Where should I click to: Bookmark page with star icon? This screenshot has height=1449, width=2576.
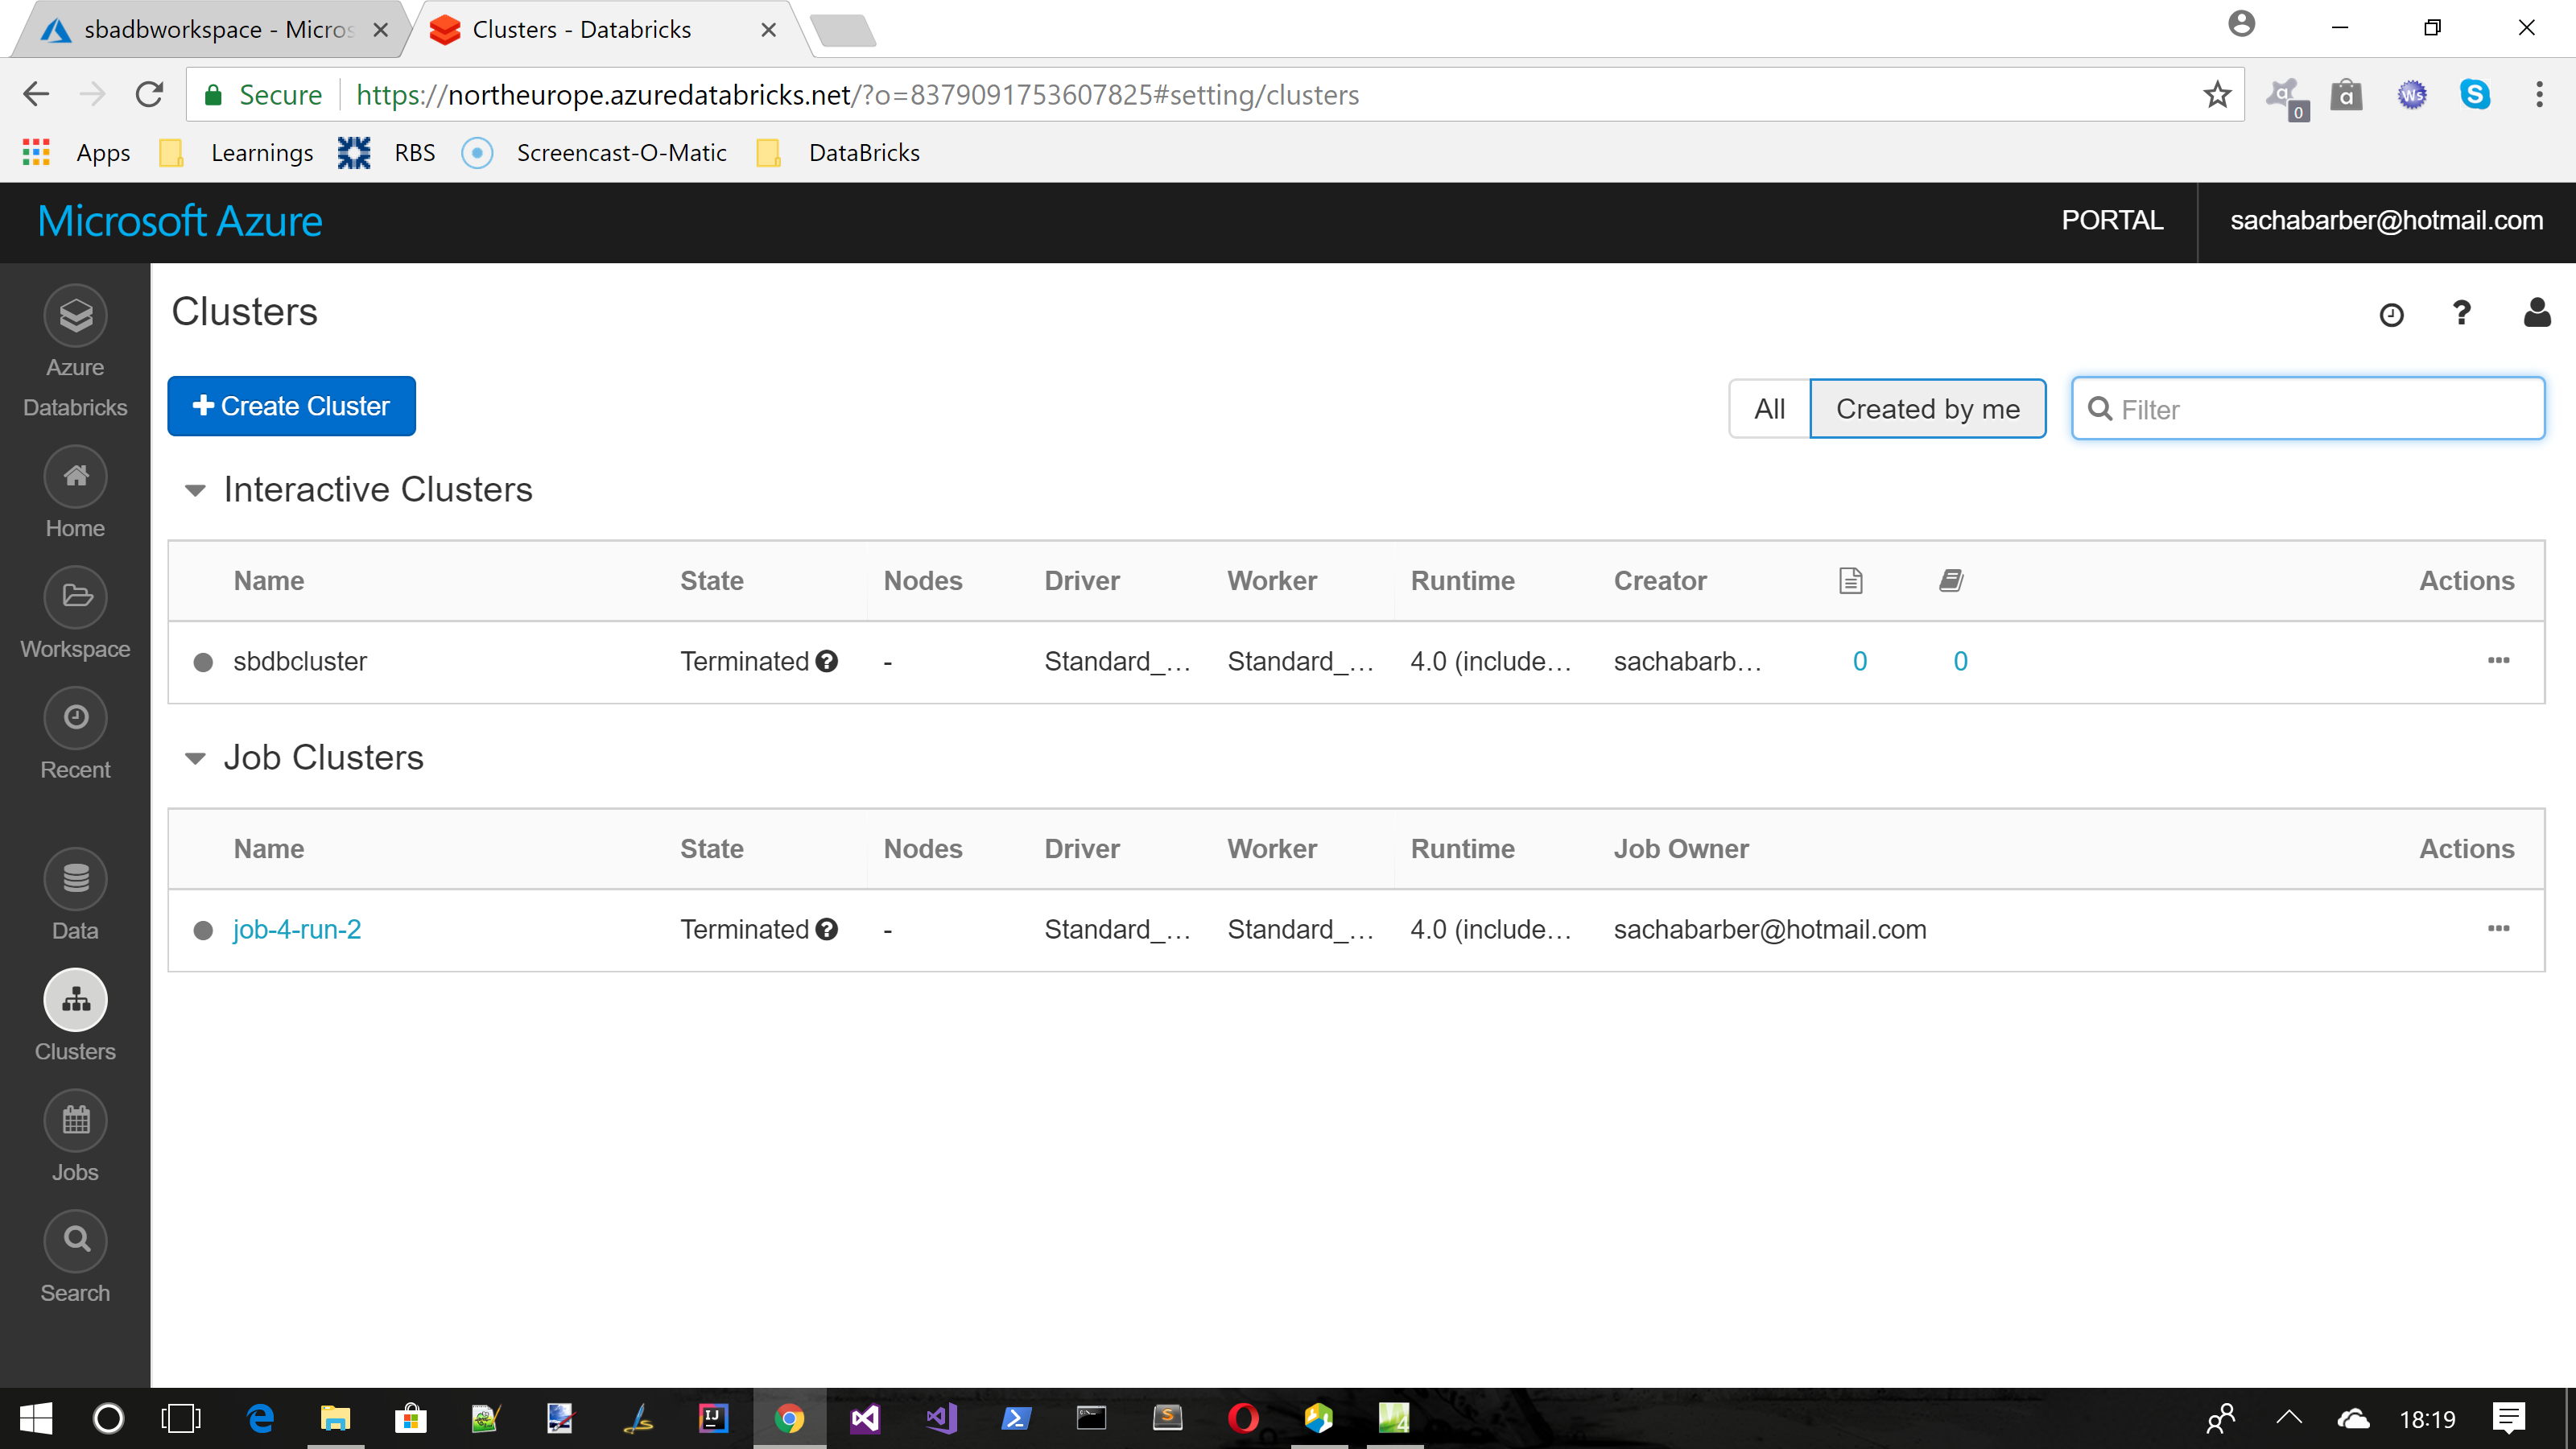point(2217,95)
